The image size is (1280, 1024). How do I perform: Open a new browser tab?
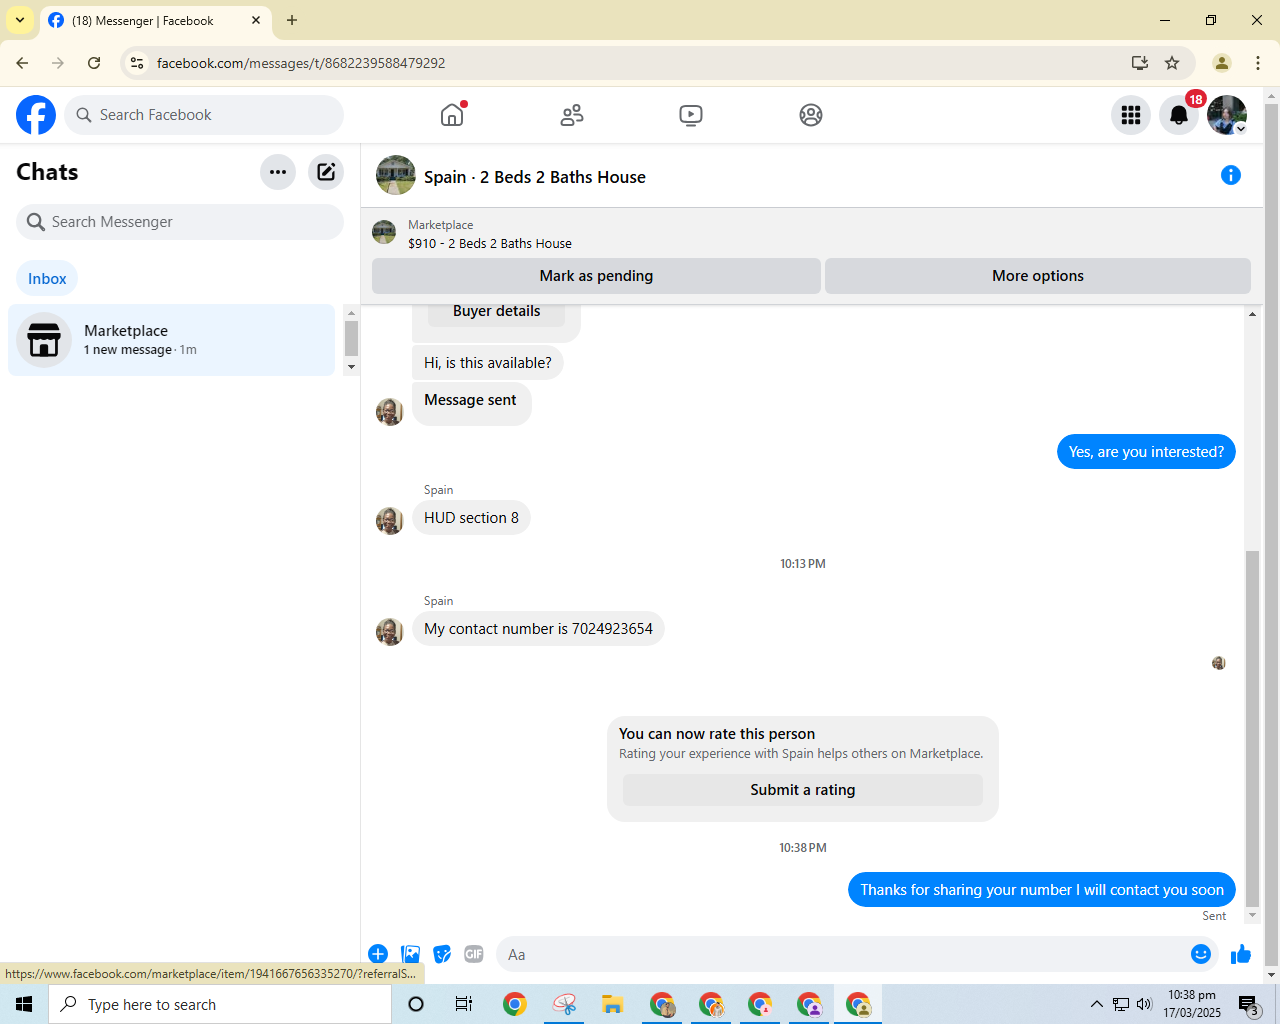(292, 20)
